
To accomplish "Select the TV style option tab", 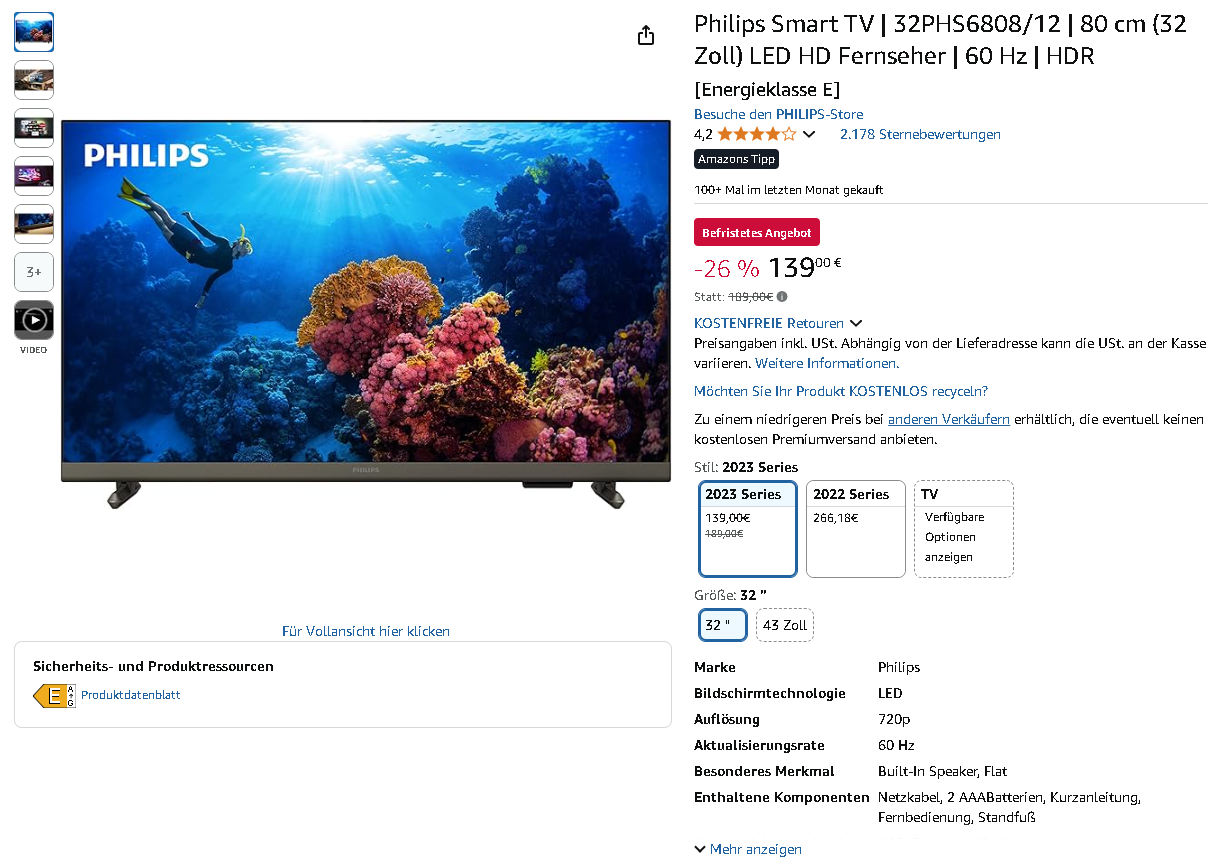I will (x=964, y=529).
